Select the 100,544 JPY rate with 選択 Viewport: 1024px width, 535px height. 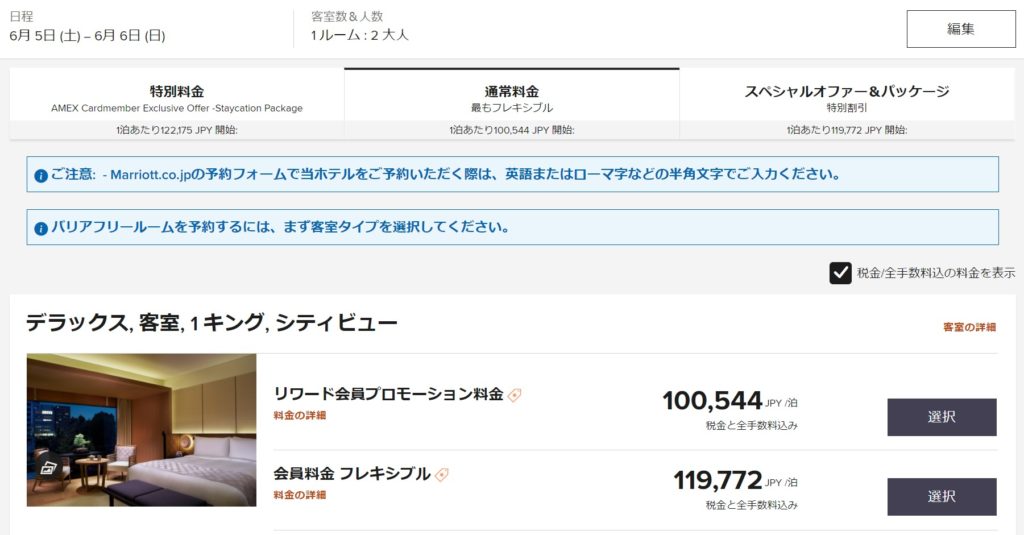click(941, 417)
